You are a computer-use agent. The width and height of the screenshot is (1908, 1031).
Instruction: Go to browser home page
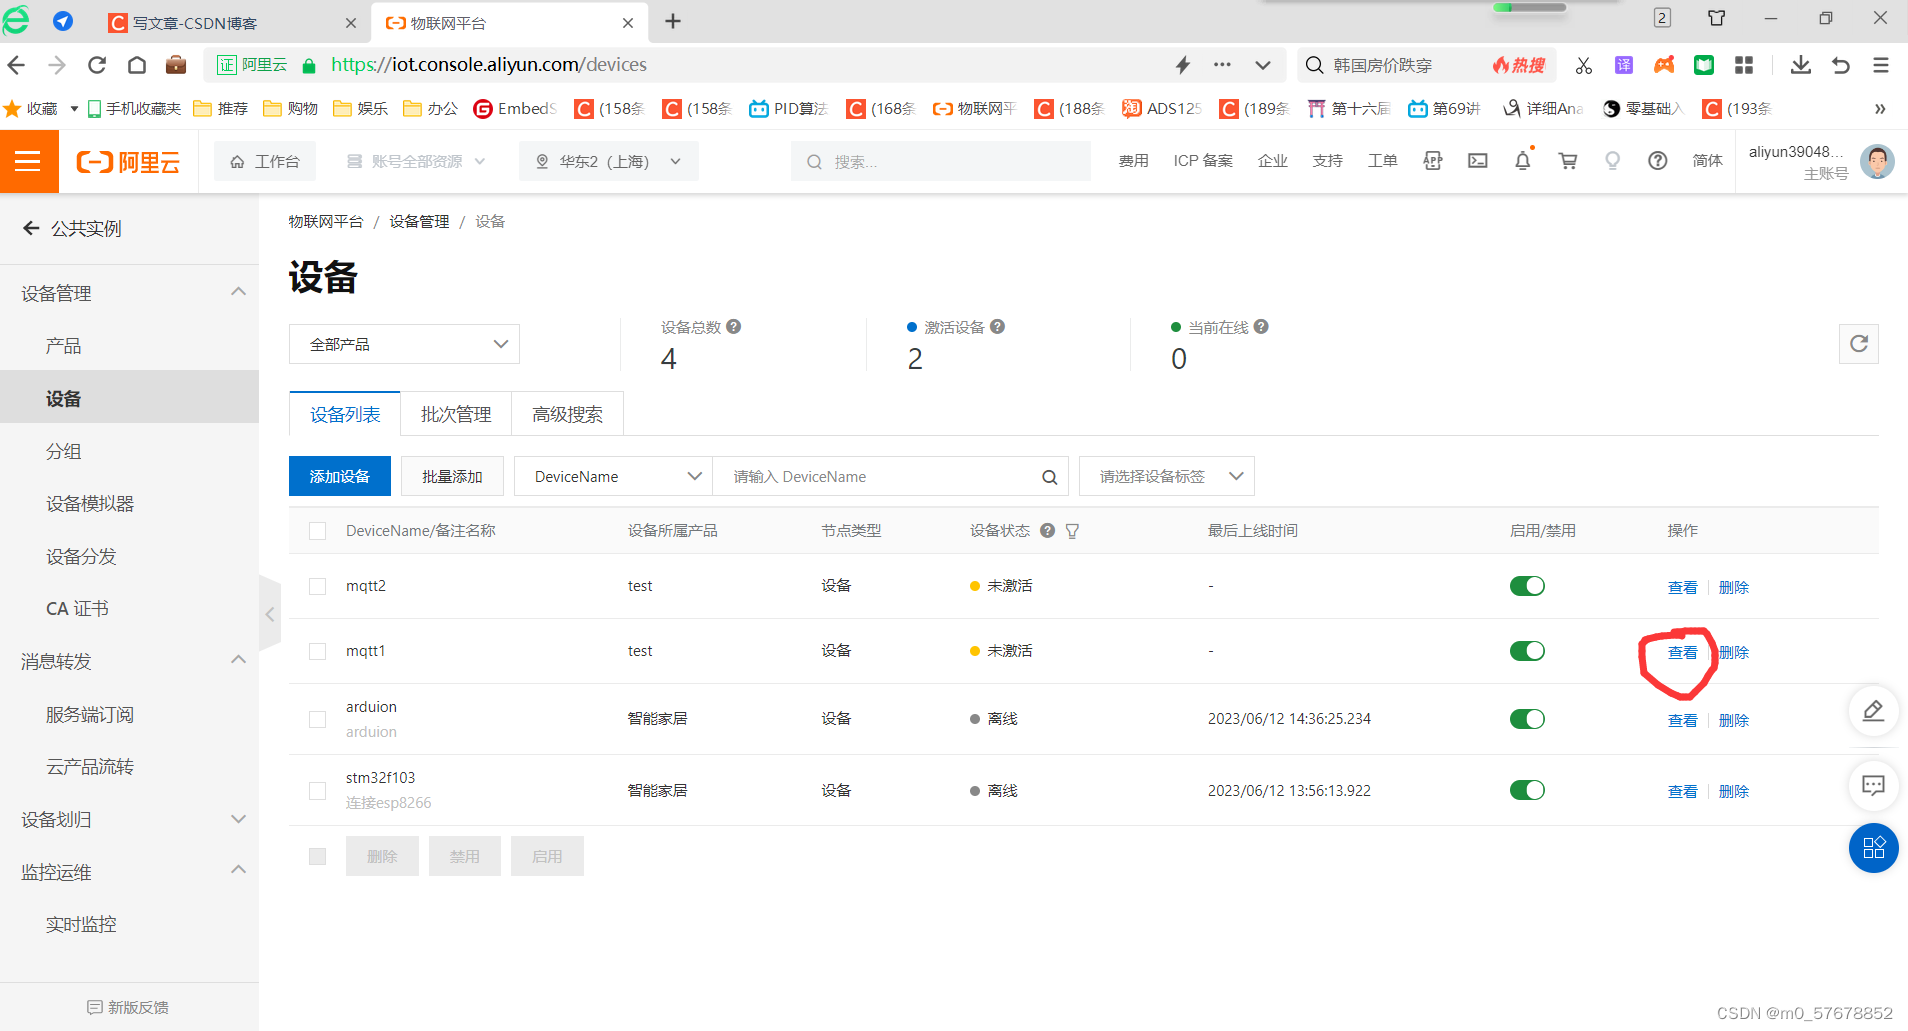pos(137,65)
